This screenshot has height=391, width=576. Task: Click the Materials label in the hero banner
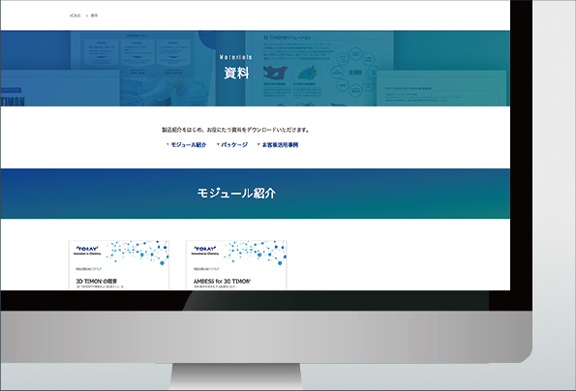tap(236, 57)
